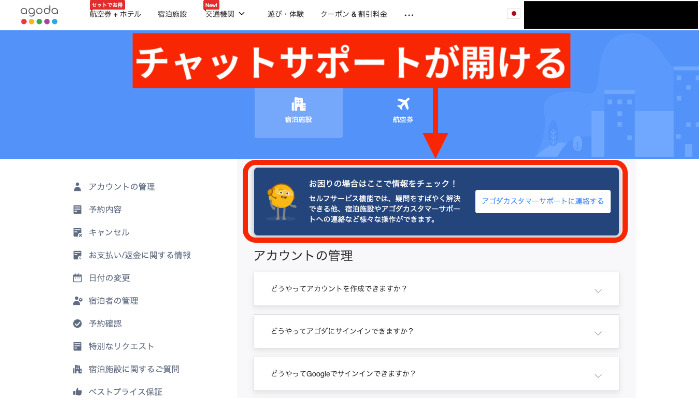Click chevron on アカウントを作成 FAQ row

[x=598, y=291]
